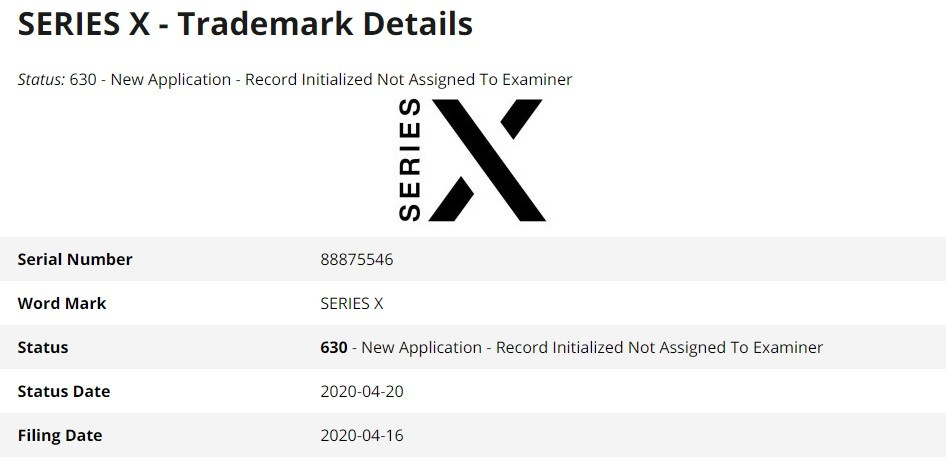The image size is (946, 462).
Task: Click the SERIES X word mark value
Action: (x=352, y=303)
